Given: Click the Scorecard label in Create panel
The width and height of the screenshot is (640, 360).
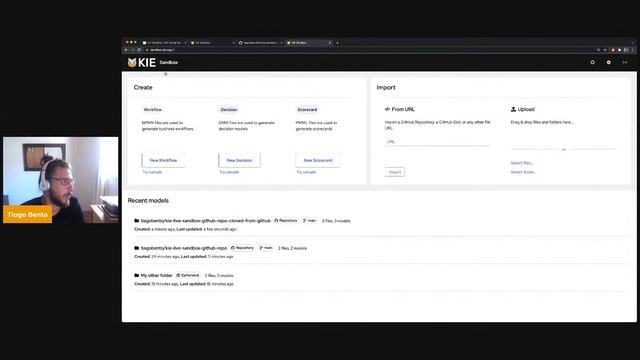Looking at the screenshot, I should (x=307, y=110).
